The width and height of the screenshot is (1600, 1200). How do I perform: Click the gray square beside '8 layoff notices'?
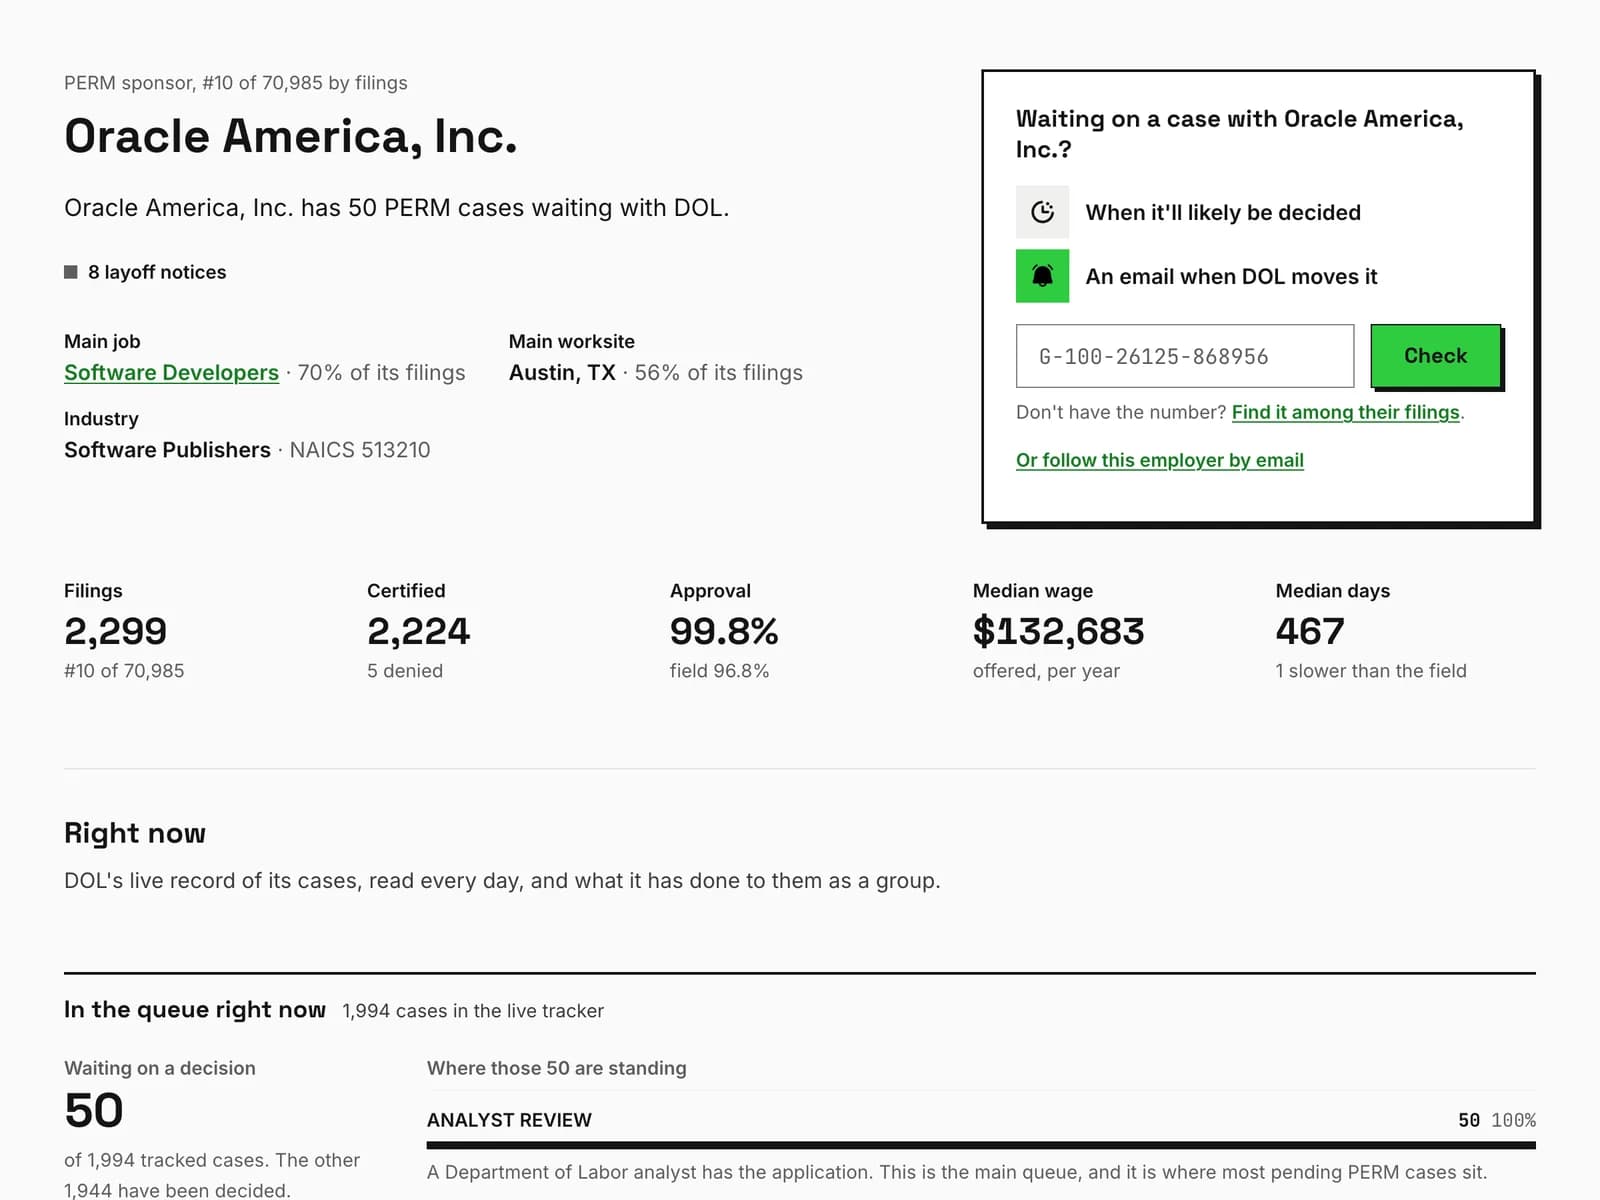(x=71, y=272)
